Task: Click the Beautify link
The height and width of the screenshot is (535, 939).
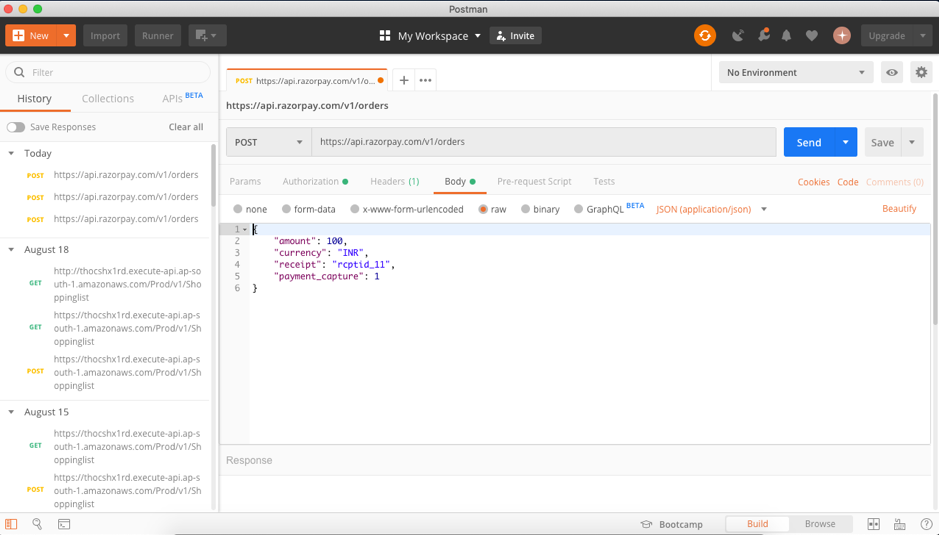Action: tap(899, 208)
